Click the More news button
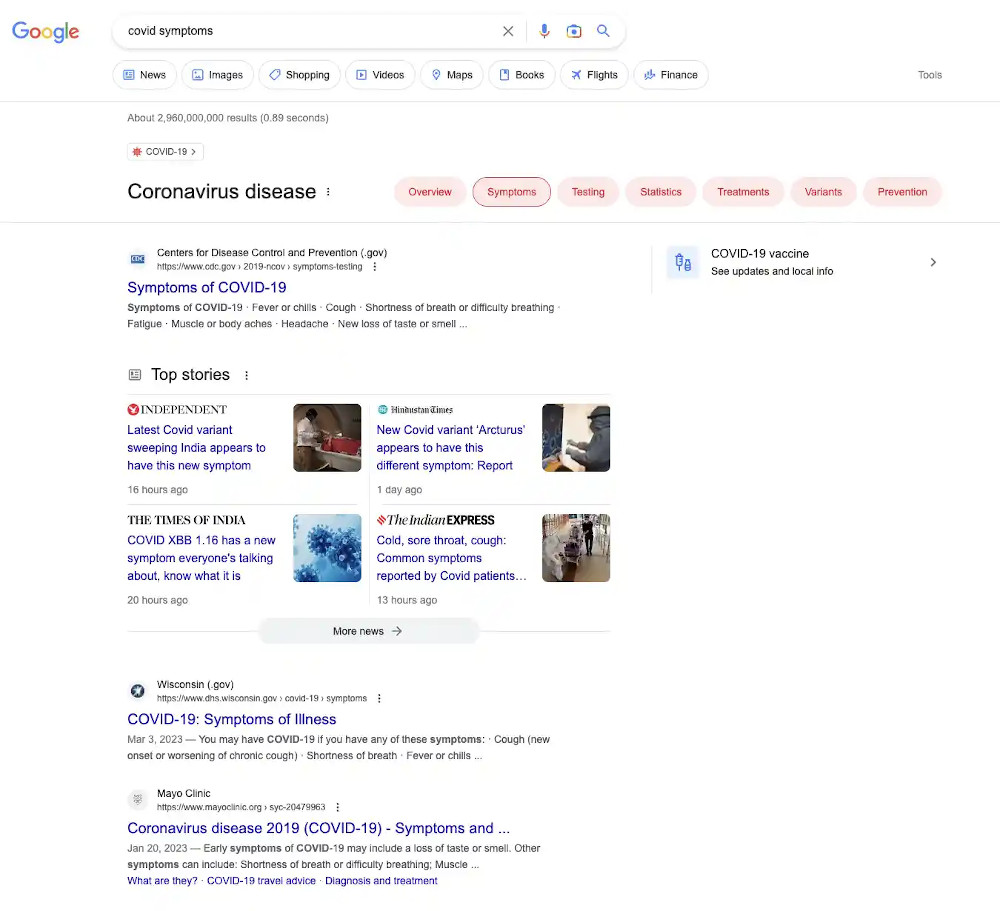 [369, 631]
